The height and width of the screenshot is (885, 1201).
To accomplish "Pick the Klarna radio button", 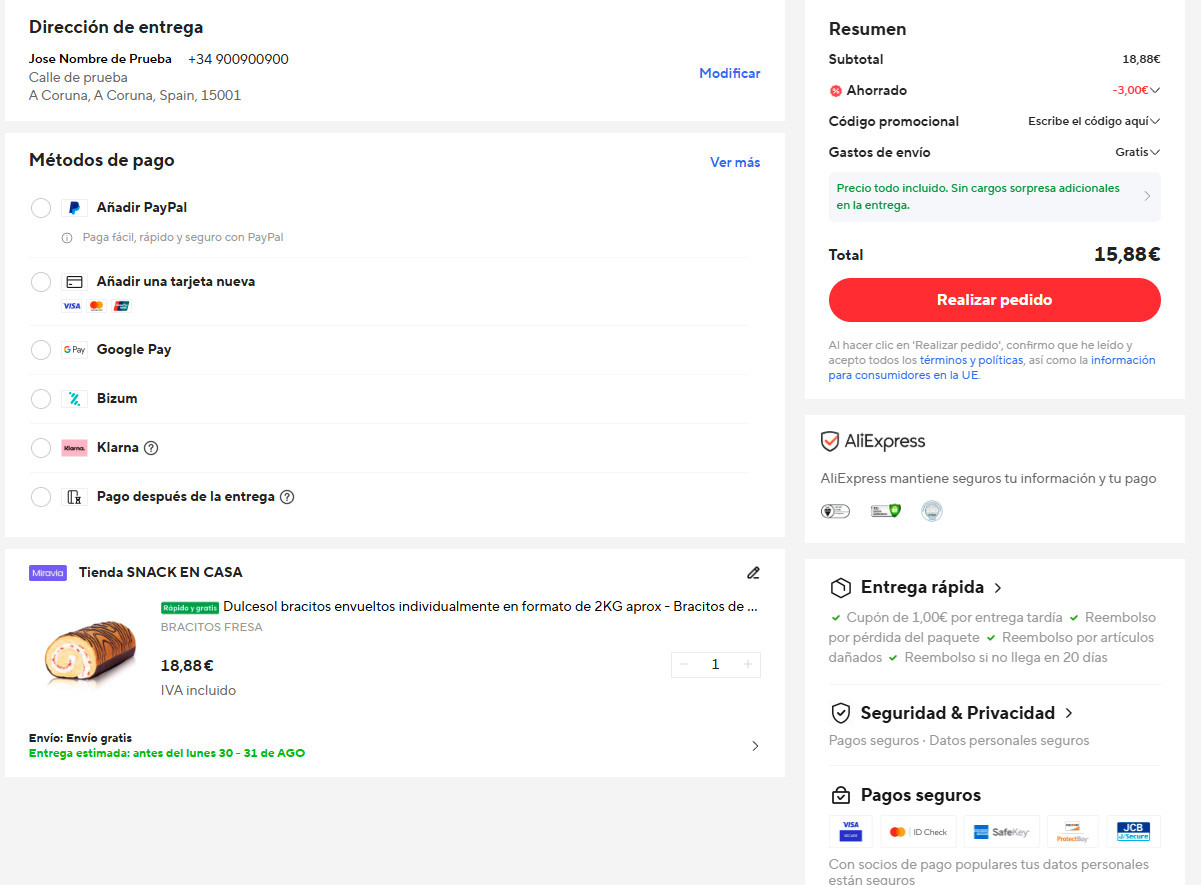I will [41, 448].
